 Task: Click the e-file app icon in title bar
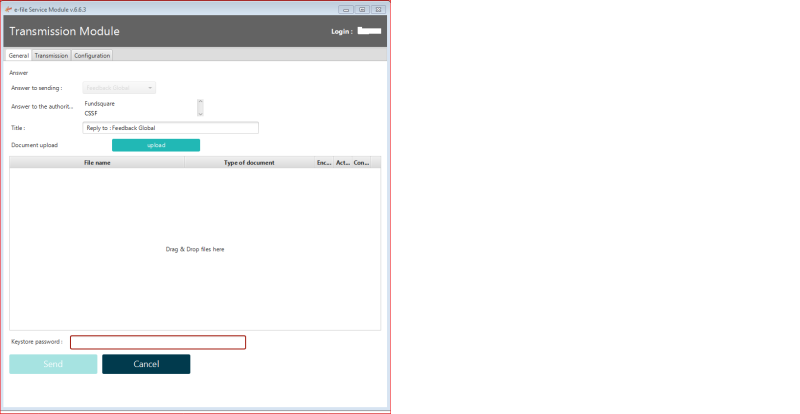click(9, 9)
